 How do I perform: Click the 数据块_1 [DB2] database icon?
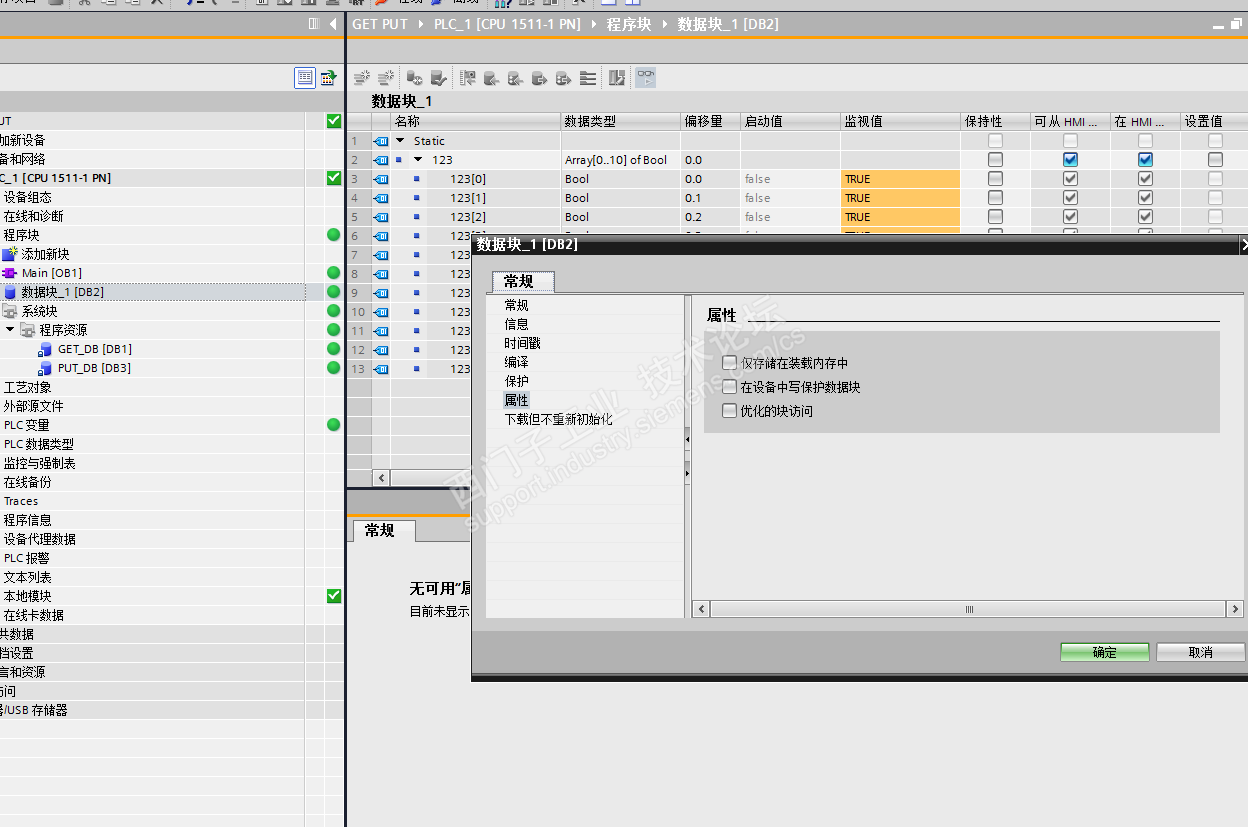tap(10, 292)
